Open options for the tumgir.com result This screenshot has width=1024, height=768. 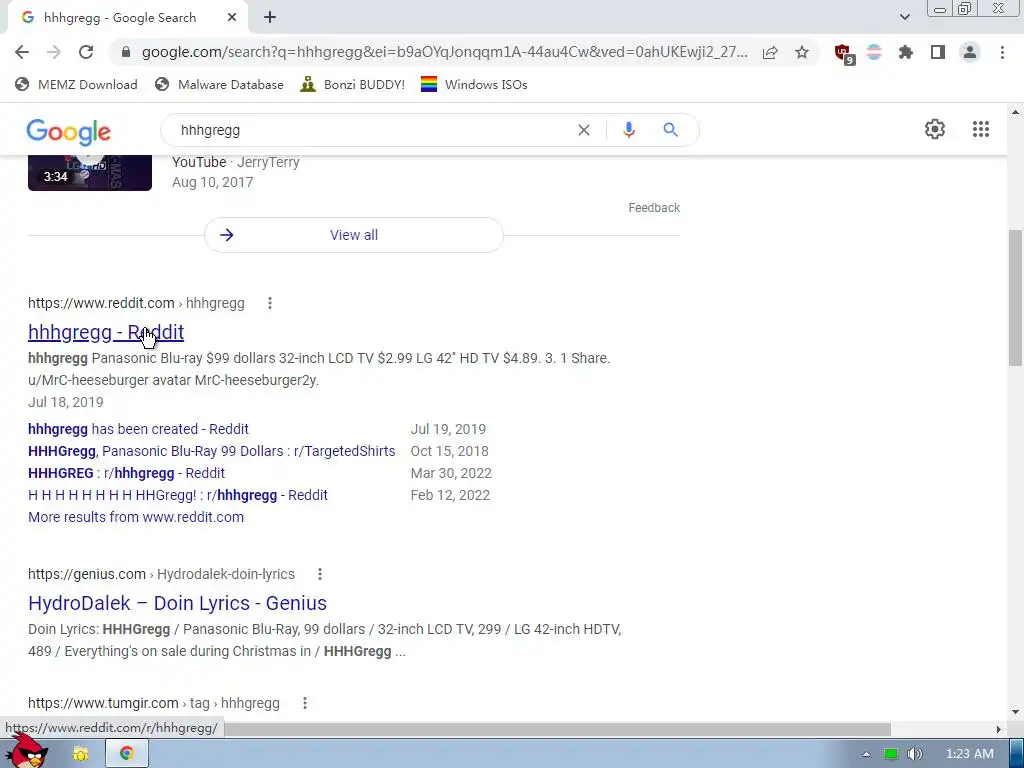point(305,703)
